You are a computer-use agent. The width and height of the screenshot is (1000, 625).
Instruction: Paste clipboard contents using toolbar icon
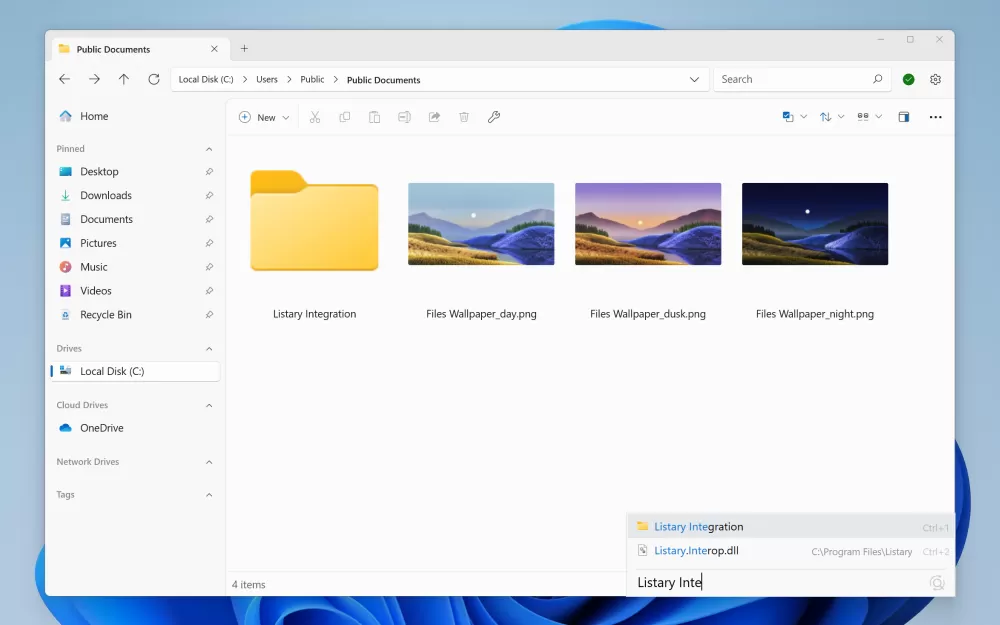[374, 117]
